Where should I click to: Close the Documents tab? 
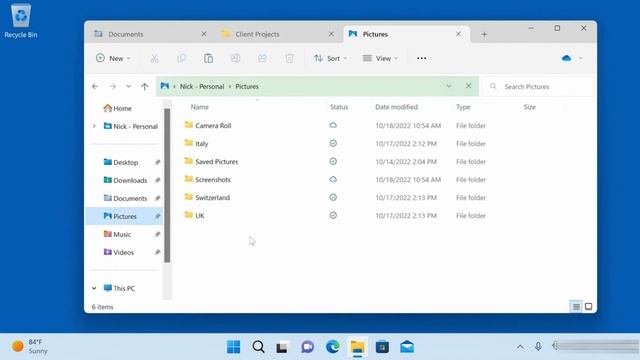(204, 34)
